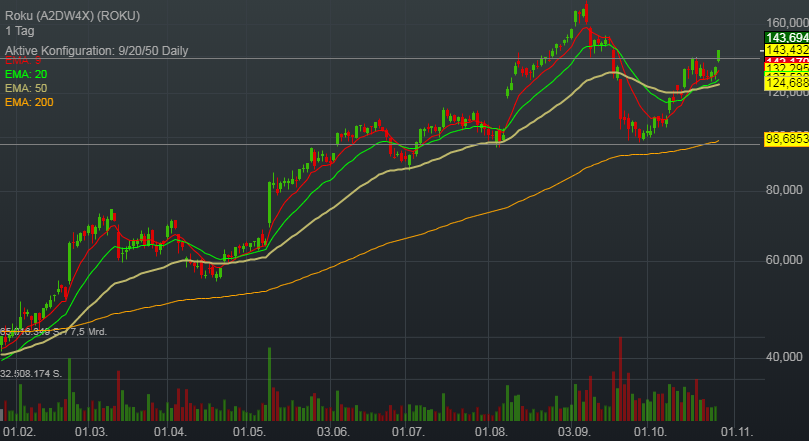Screen dimensions: 809x441
Task: Click the green 143,694 current price tag
Action: point(785,37)
